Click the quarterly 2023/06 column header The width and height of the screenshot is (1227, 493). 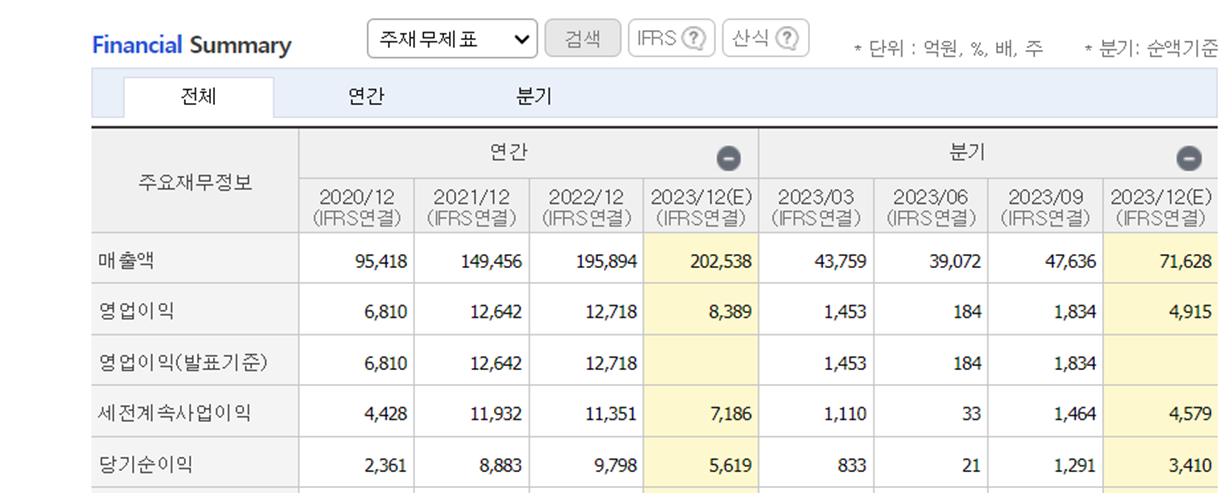pos(931,206)
